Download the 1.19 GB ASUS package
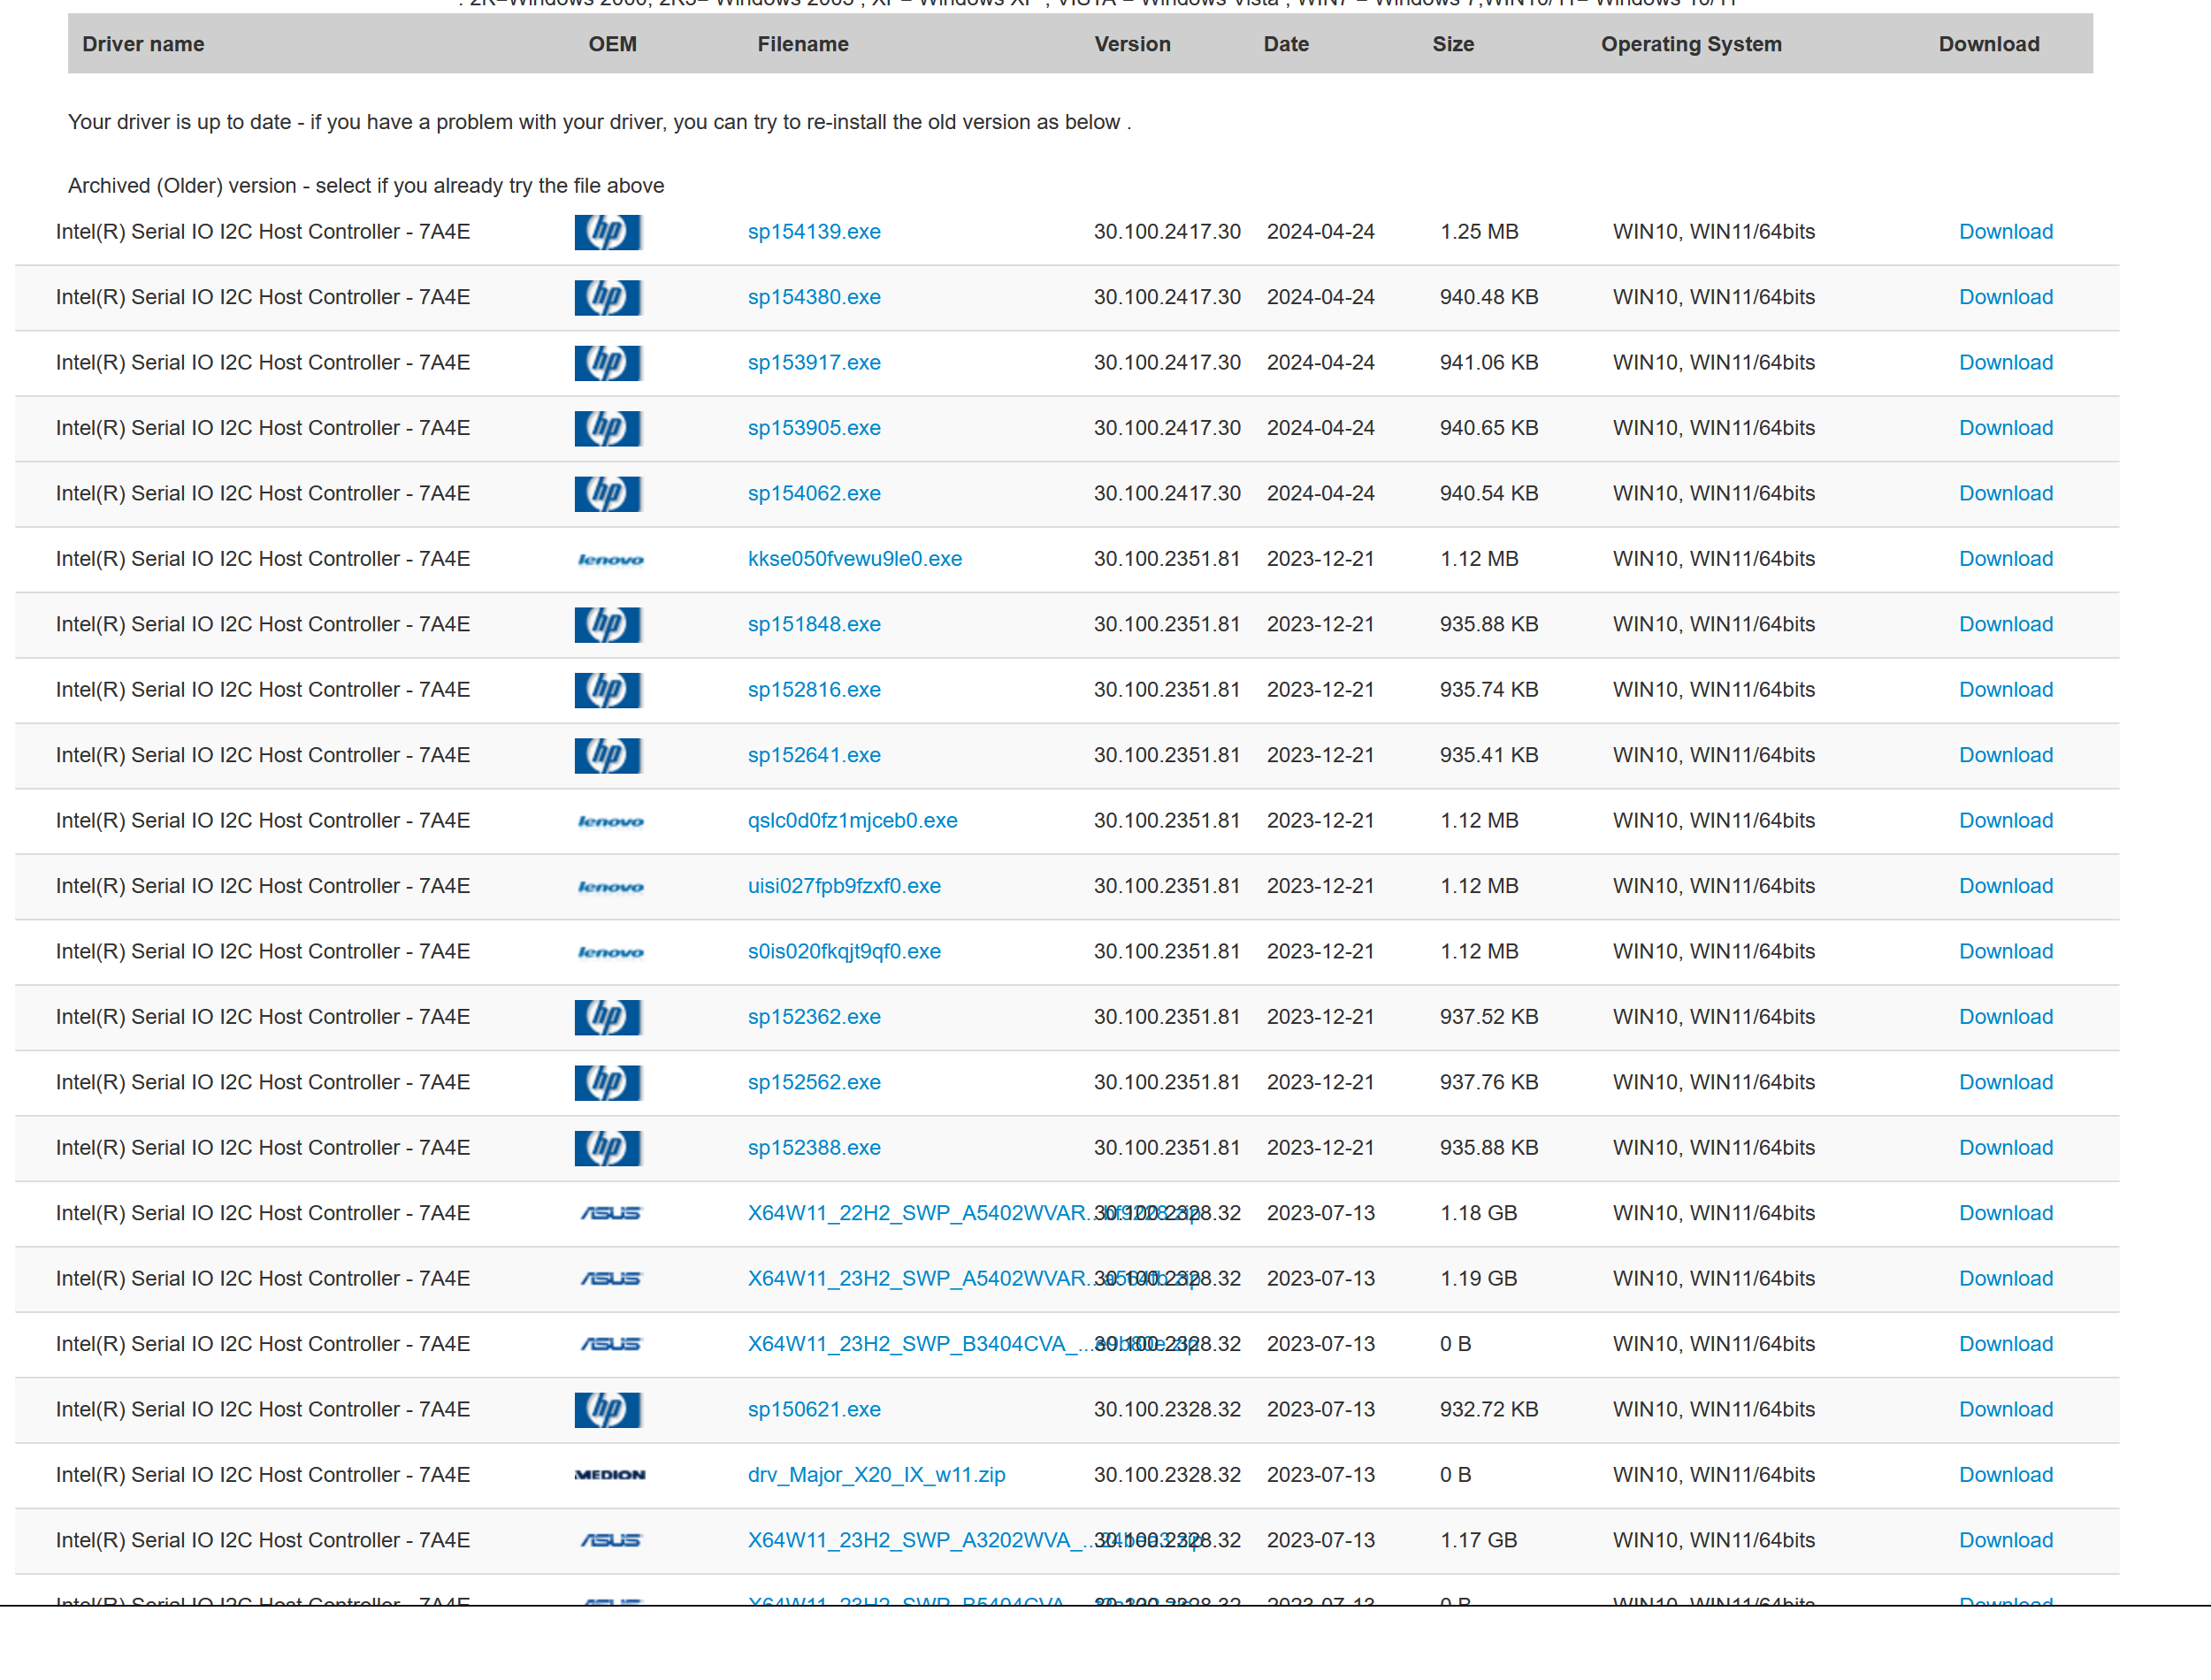 tap(2005, 1279)
